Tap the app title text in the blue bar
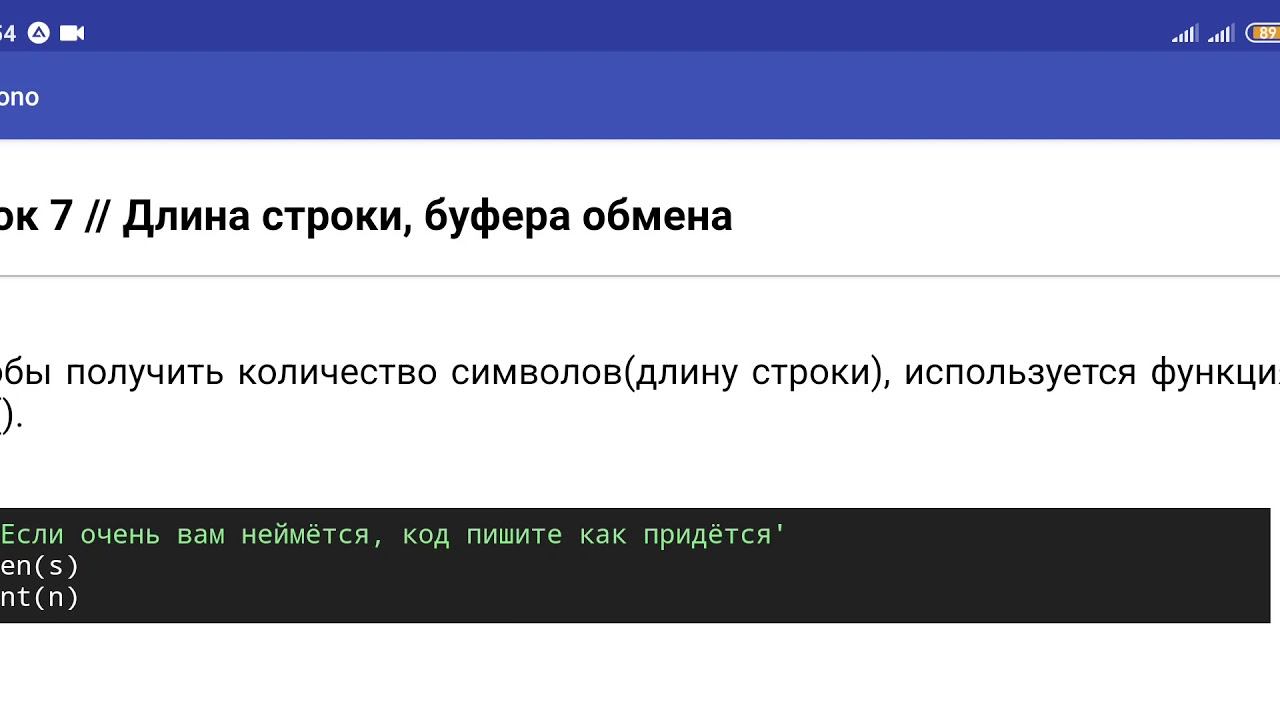1280x720 pixels. click(x=19, y=97)
